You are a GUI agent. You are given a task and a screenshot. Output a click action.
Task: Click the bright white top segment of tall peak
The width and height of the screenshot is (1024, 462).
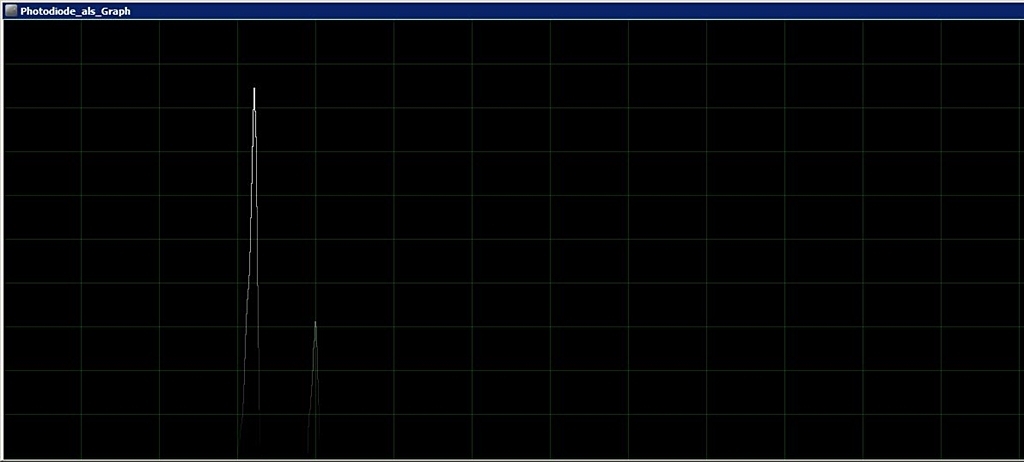point(254,100)
